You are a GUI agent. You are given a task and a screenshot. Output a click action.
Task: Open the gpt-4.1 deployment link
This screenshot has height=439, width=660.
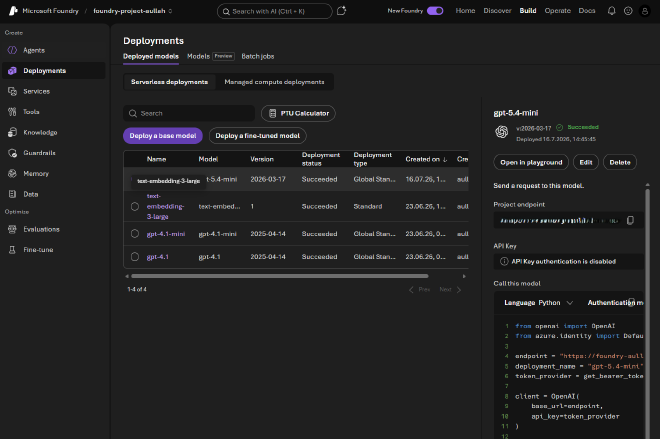[x=157, y=257]
